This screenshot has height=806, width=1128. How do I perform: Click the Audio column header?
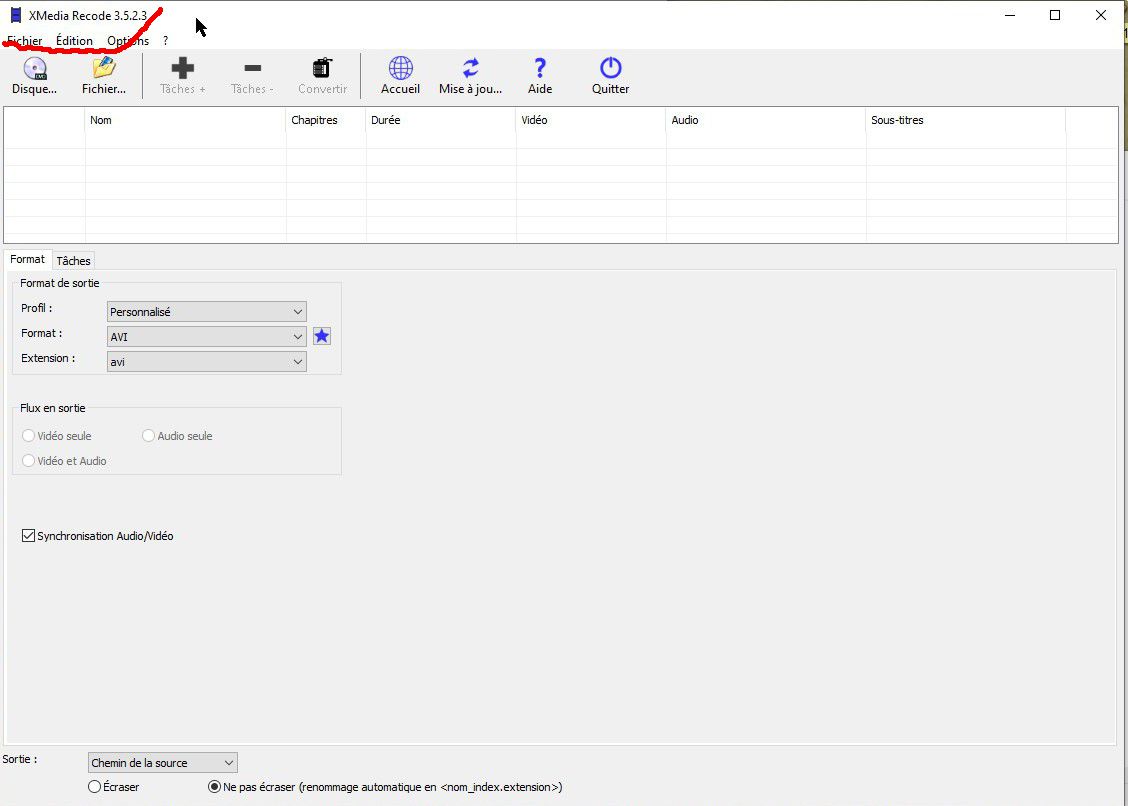(x=766, y=120)
